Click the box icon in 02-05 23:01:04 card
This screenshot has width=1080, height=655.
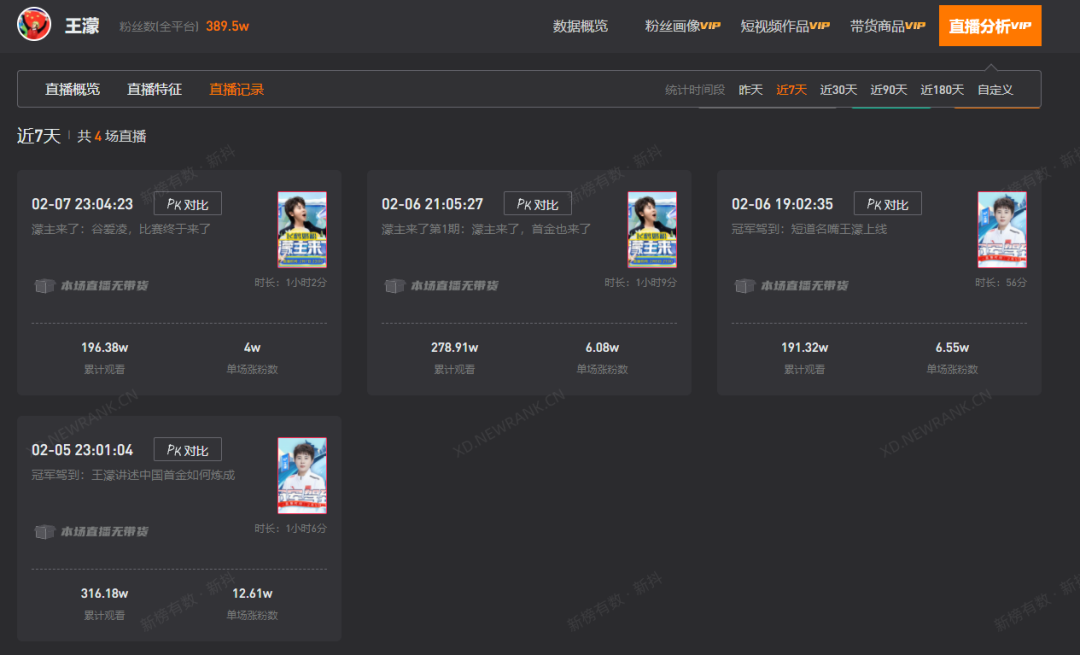point(45,531)
